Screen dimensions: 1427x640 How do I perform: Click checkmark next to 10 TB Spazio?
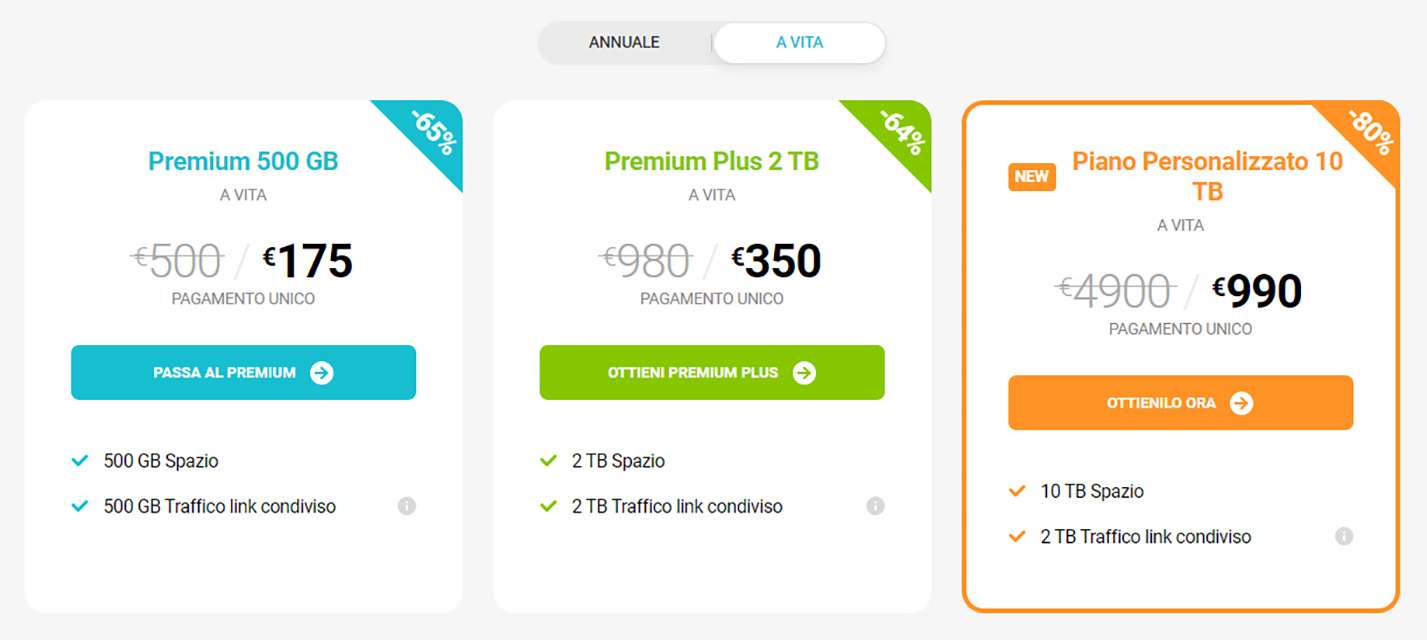[1018, 491]
